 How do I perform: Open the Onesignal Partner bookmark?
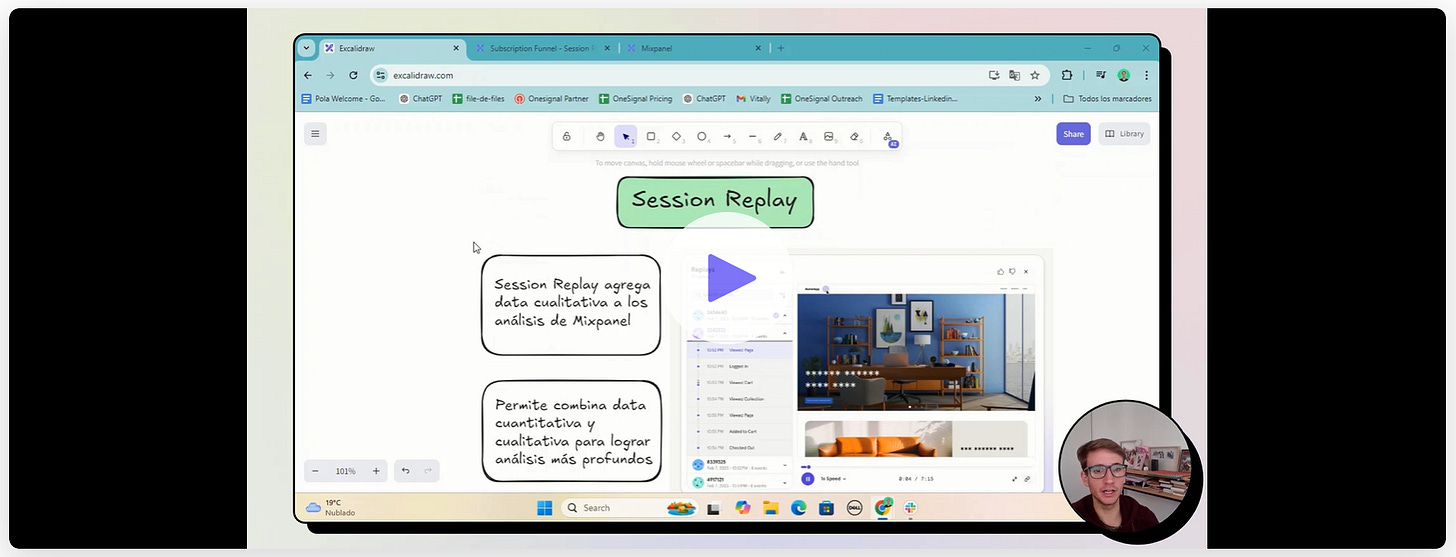(551, 99)
